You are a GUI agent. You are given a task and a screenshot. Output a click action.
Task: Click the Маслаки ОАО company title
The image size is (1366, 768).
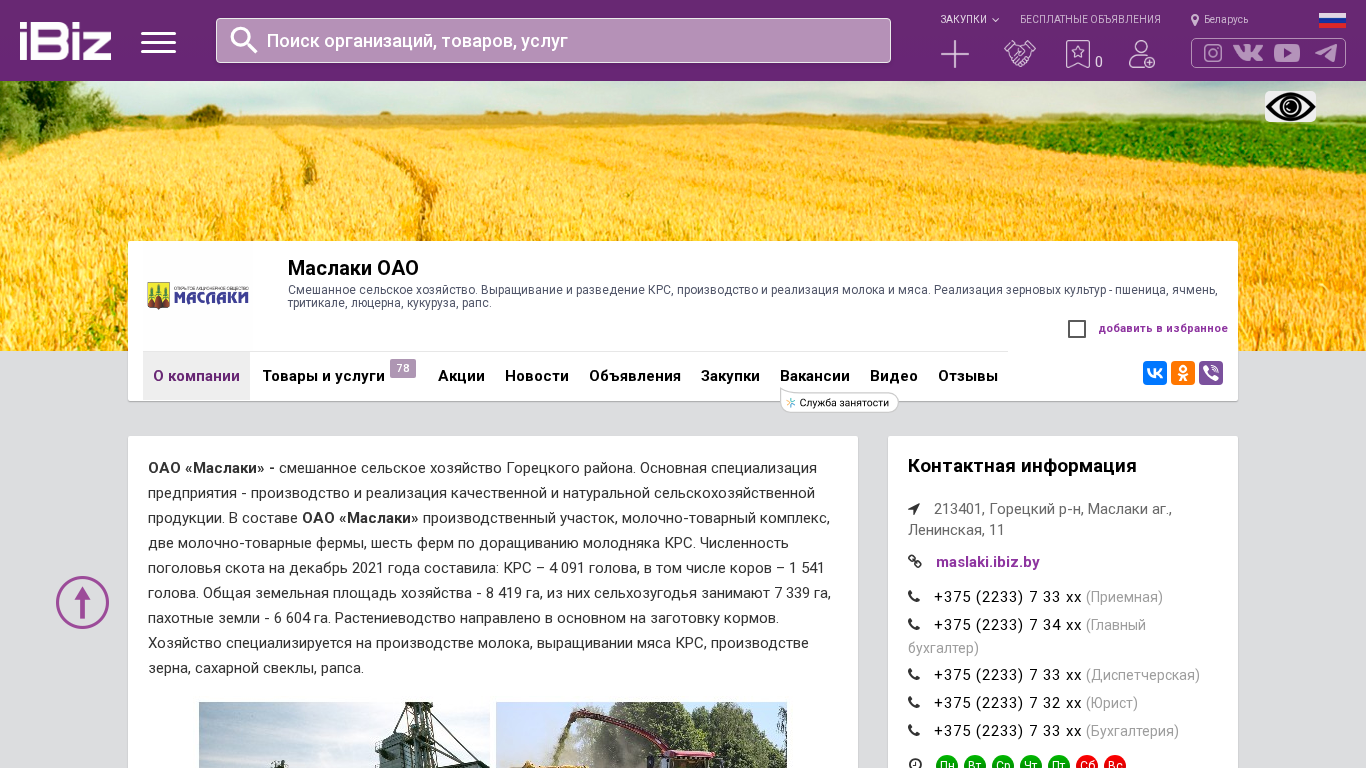pos(353,268)
